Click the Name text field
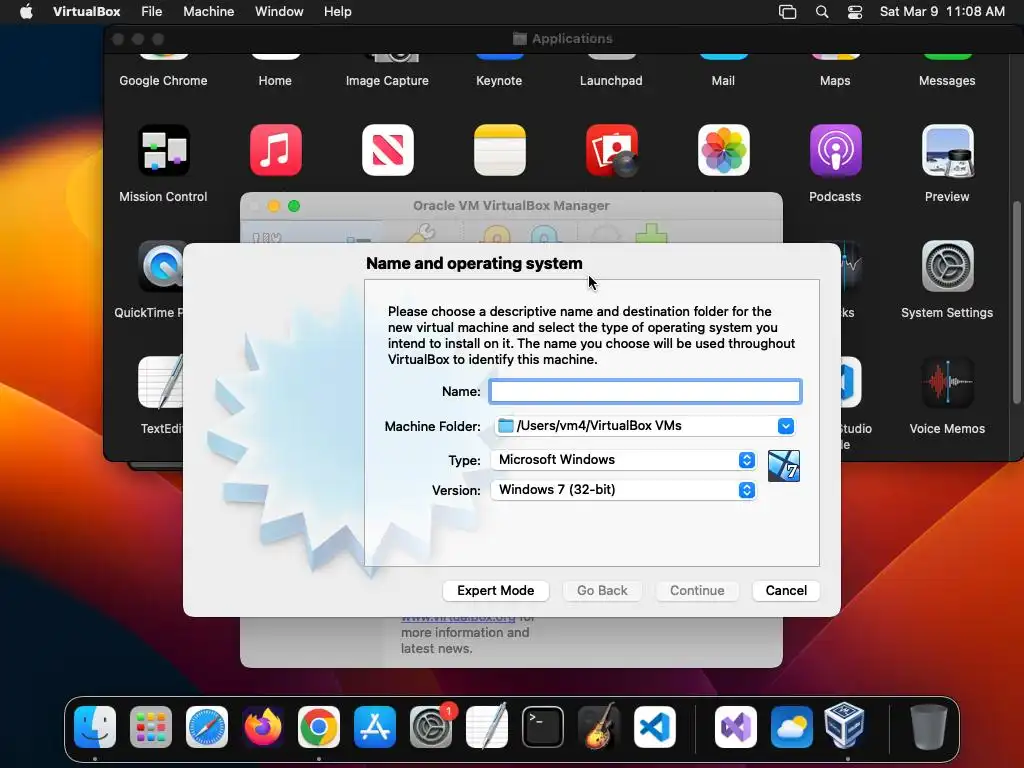Viewport: 1024px width, 768px height. coord(646,391)
